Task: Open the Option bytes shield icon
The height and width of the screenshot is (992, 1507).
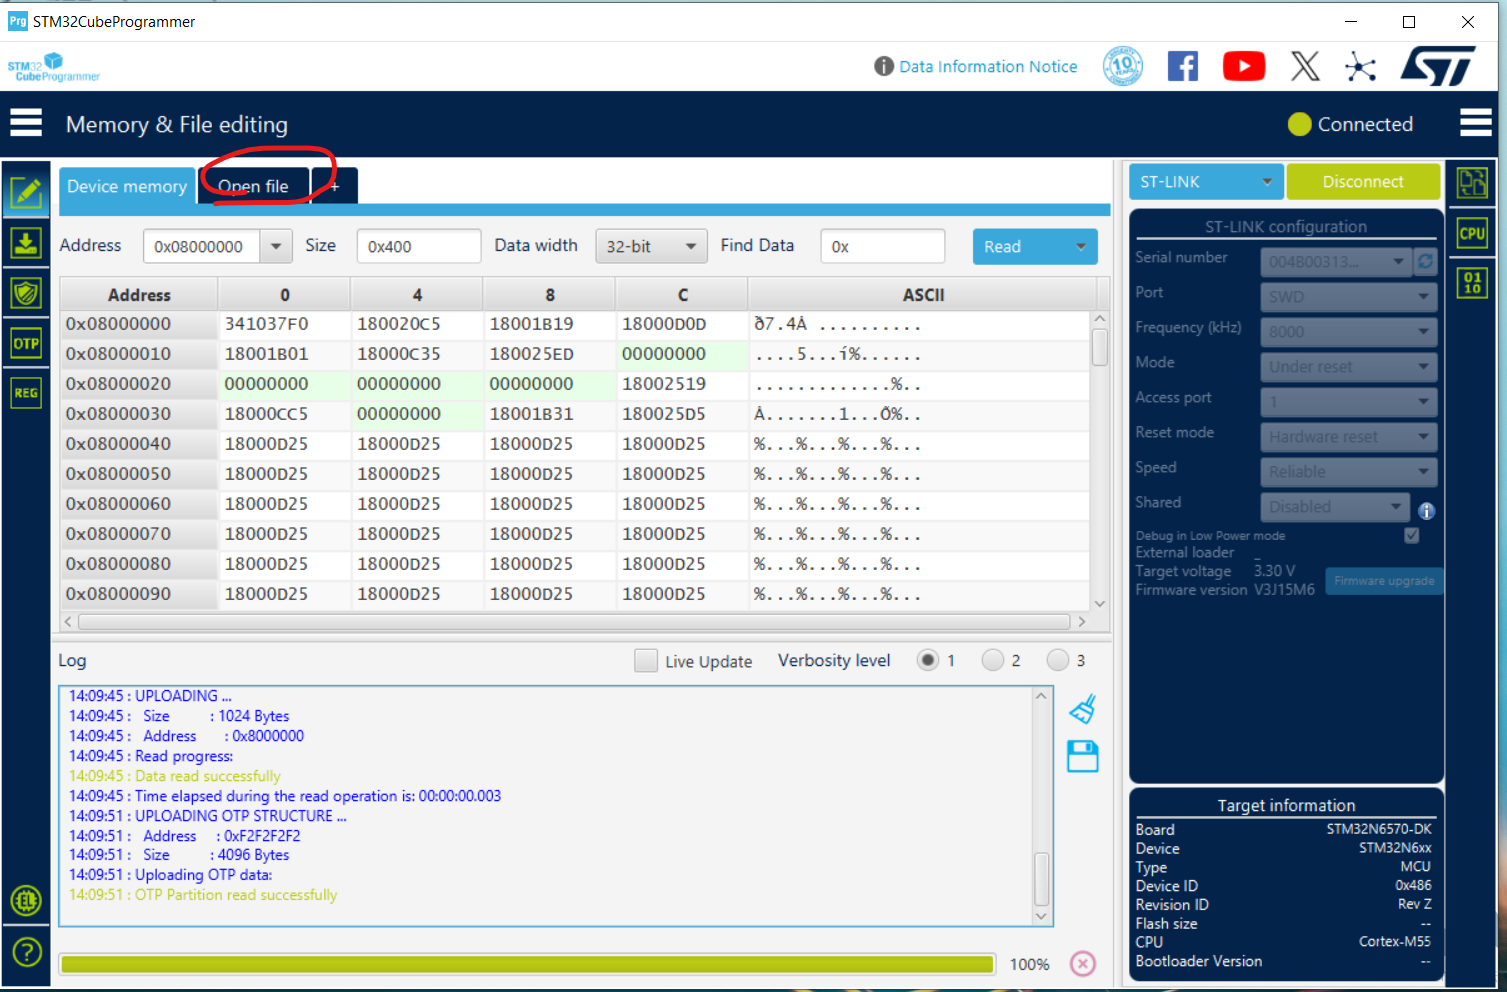Action: coord(26,293)
